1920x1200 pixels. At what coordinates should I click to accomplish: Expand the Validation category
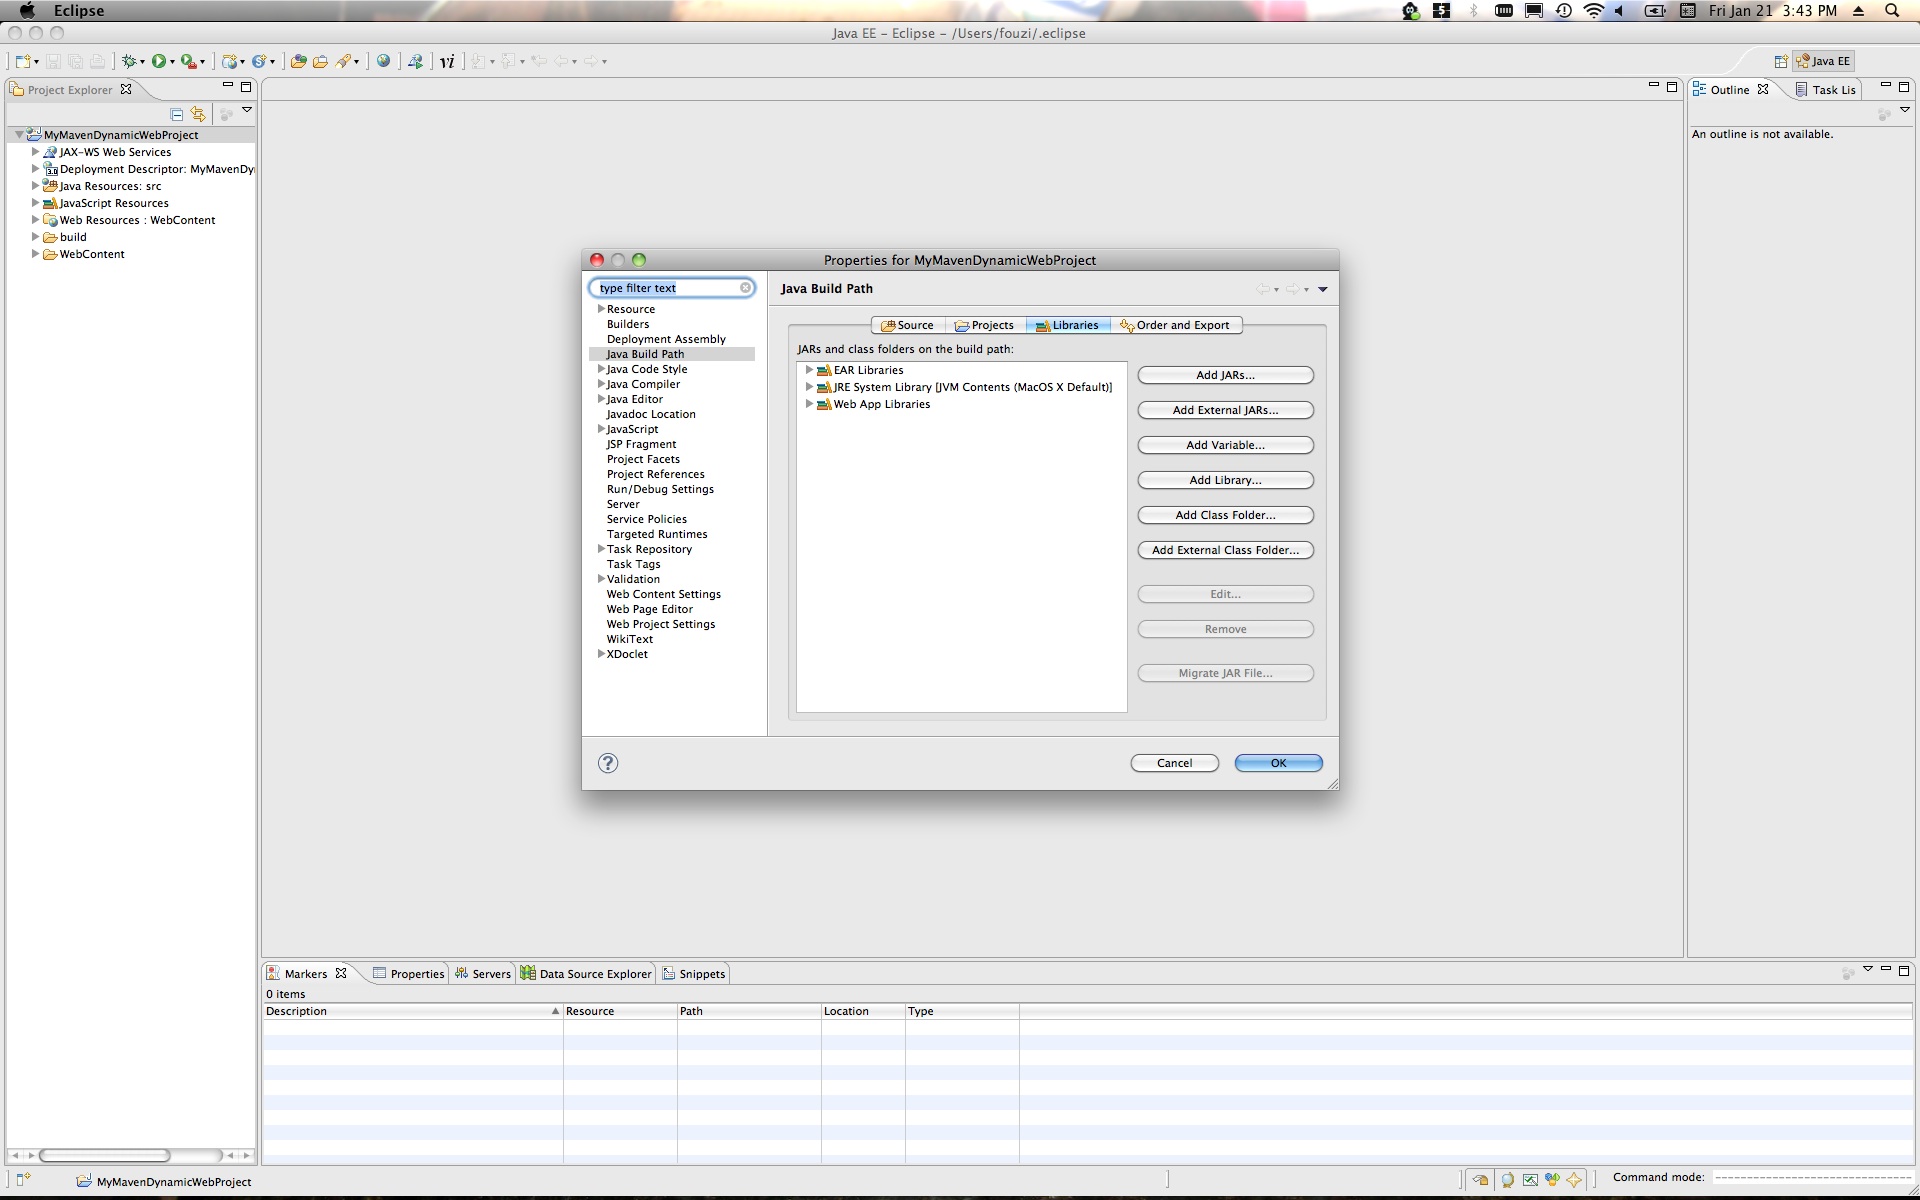(601, 579)
